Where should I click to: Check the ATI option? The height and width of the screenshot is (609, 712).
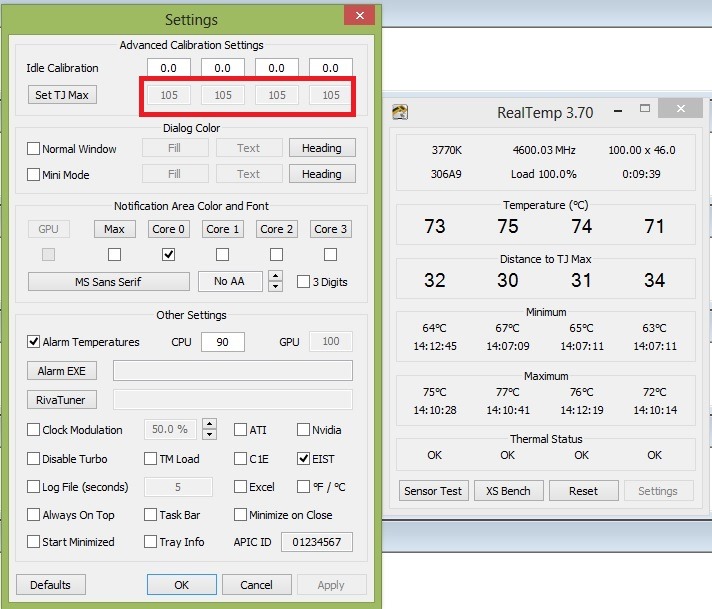(x=240, y=430)
